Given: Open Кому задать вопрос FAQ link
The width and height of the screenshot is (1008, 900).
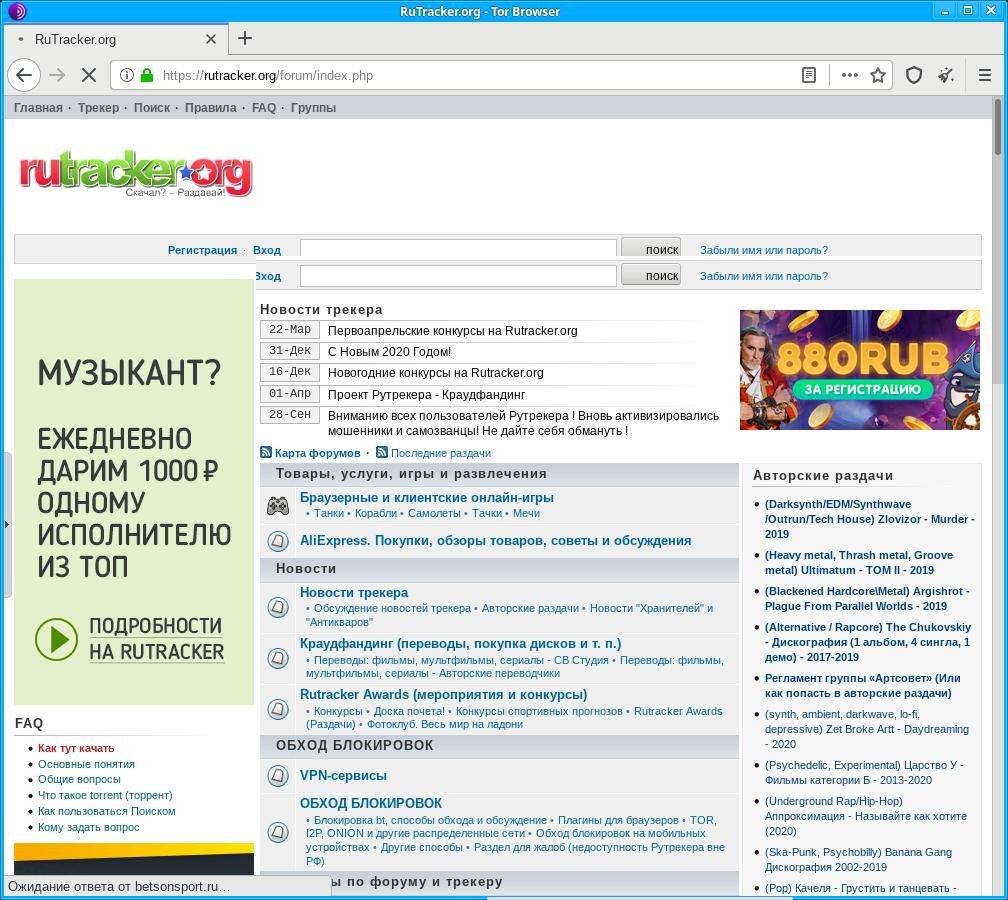Looking at the screenshot, I should (x=88, y=827).
